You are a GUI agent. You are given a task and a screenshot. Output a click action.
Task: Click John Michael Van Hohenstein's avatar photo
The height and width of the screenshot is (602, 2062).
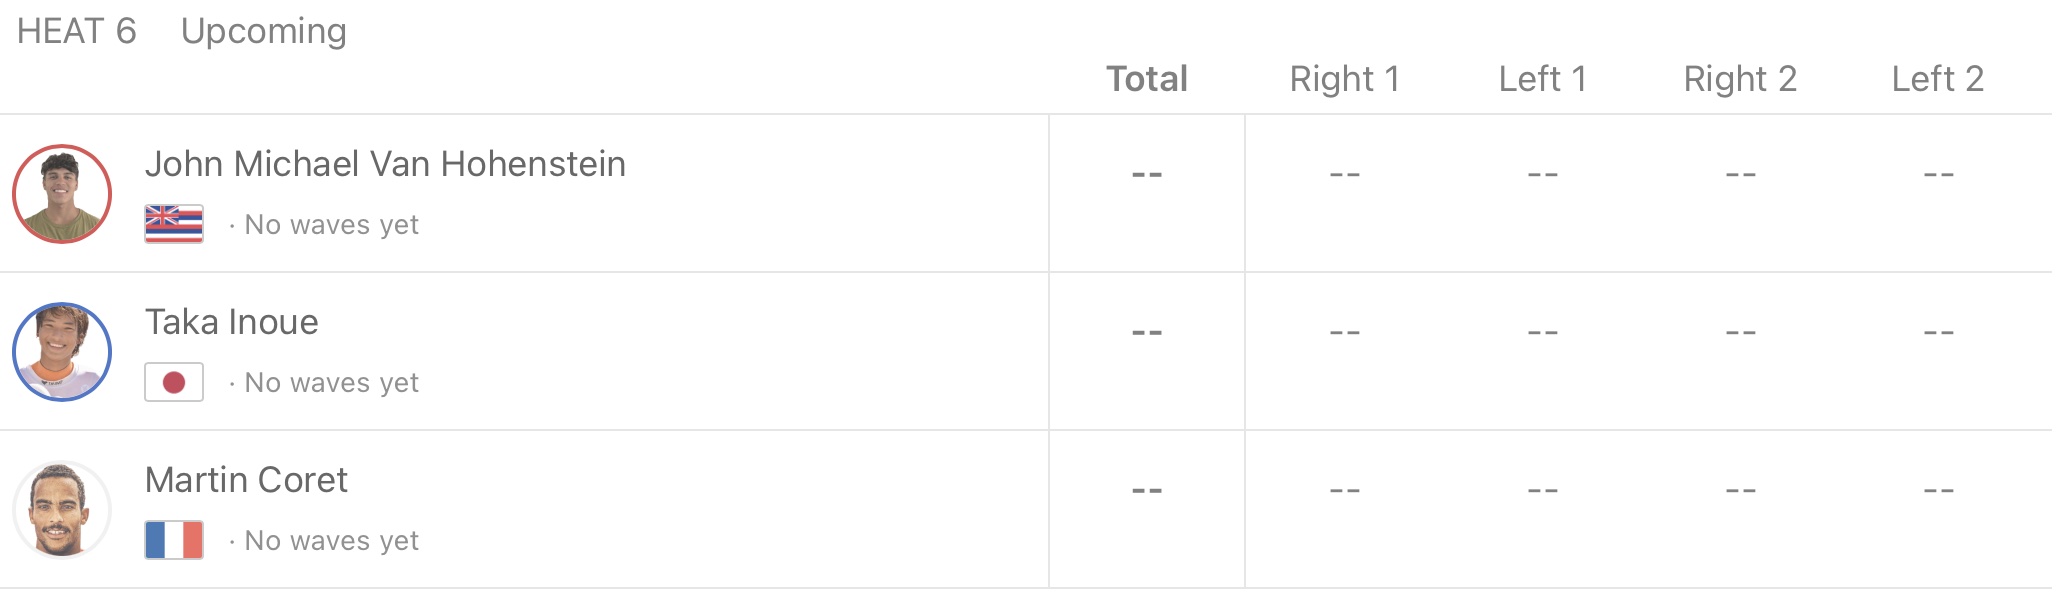[x=62, y=194]
